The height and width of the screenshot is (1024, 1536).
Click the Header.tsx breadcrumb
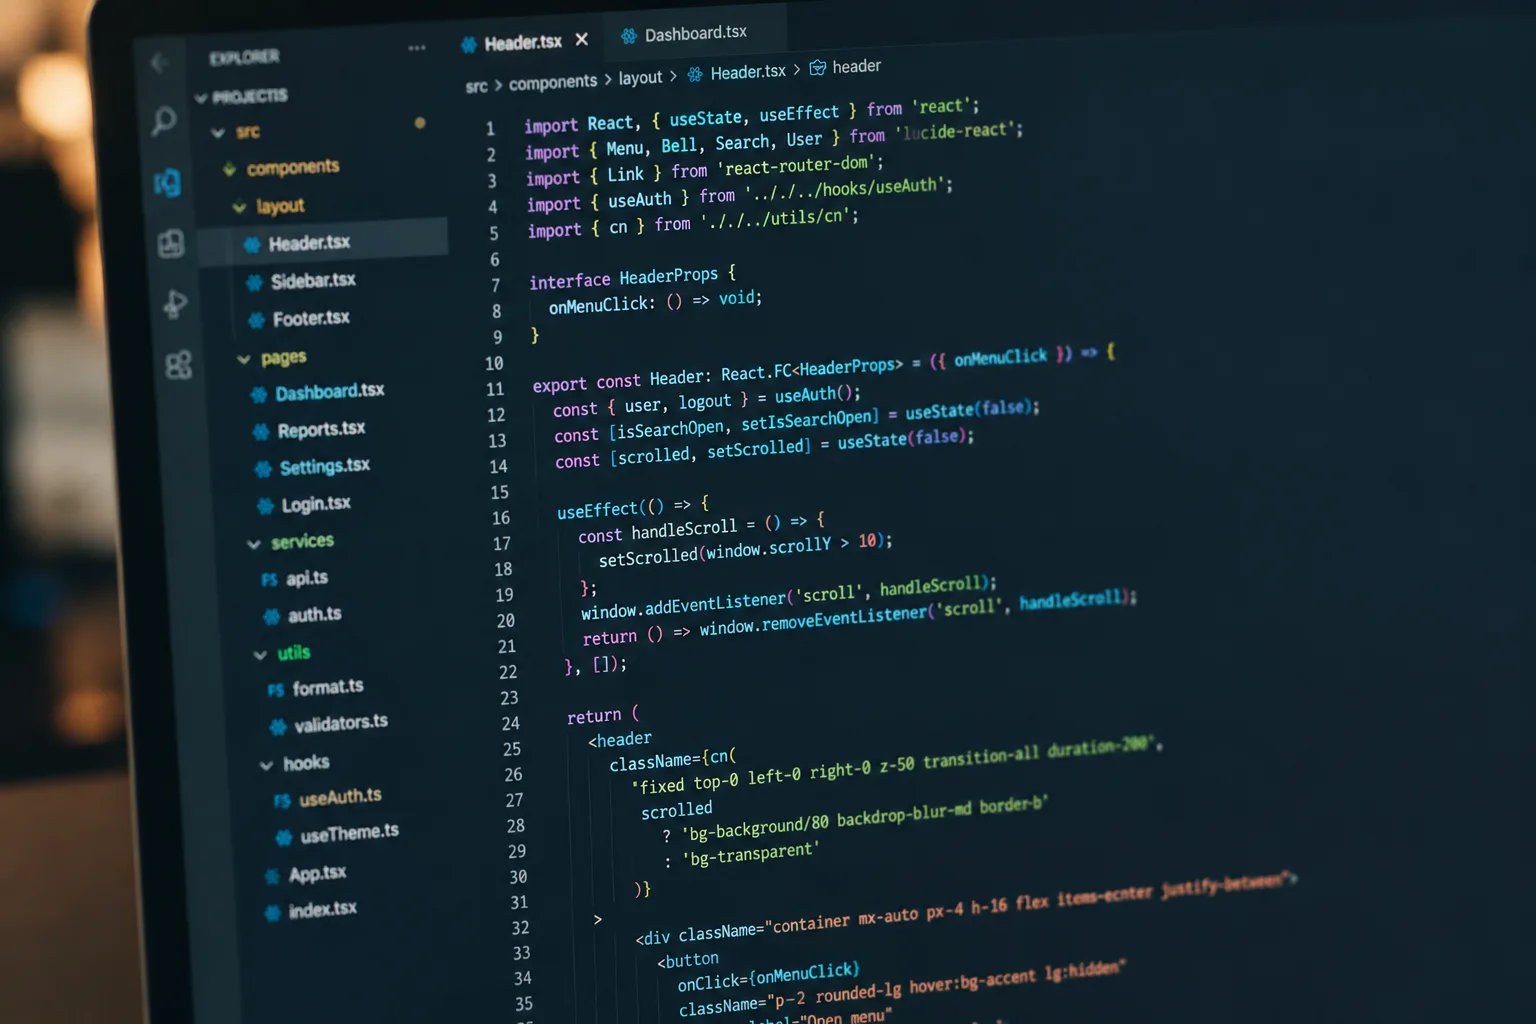click(x=748, y=72)
